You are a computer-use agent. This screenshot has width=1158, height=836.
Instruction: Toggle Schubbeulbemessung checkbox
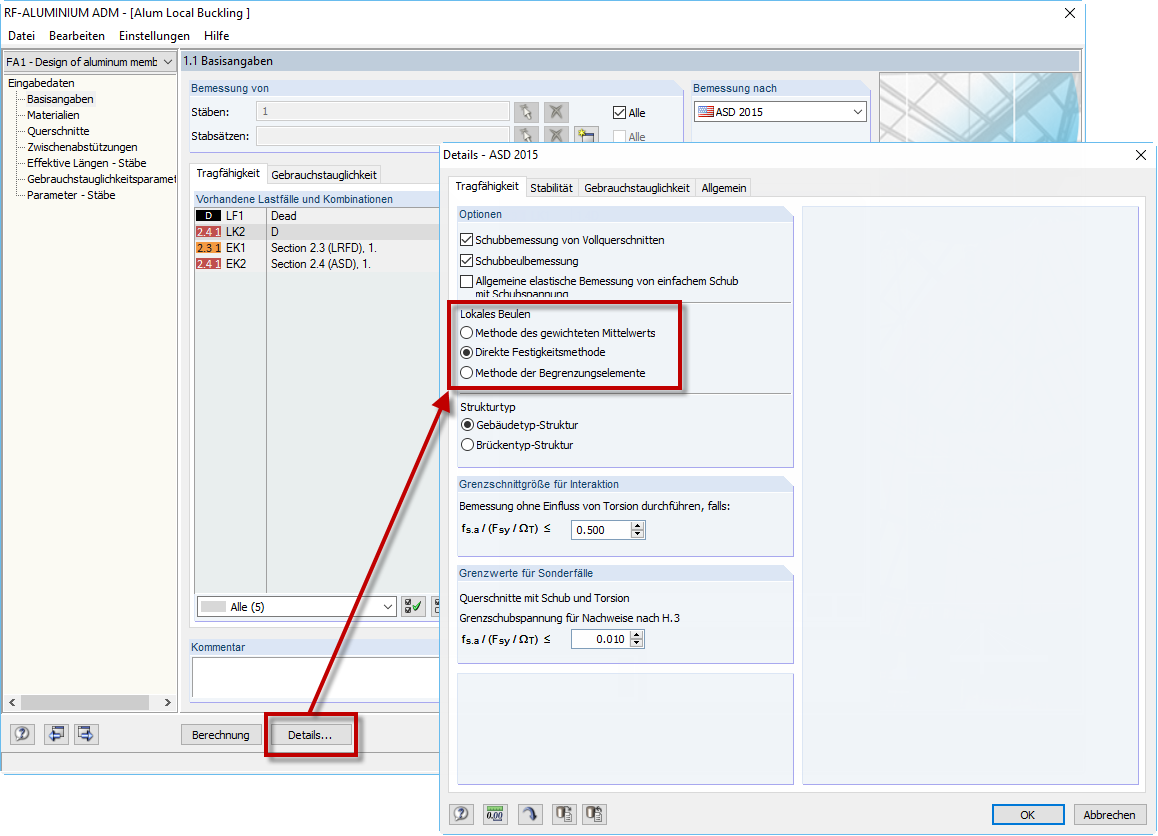click(x=466, y=261)
